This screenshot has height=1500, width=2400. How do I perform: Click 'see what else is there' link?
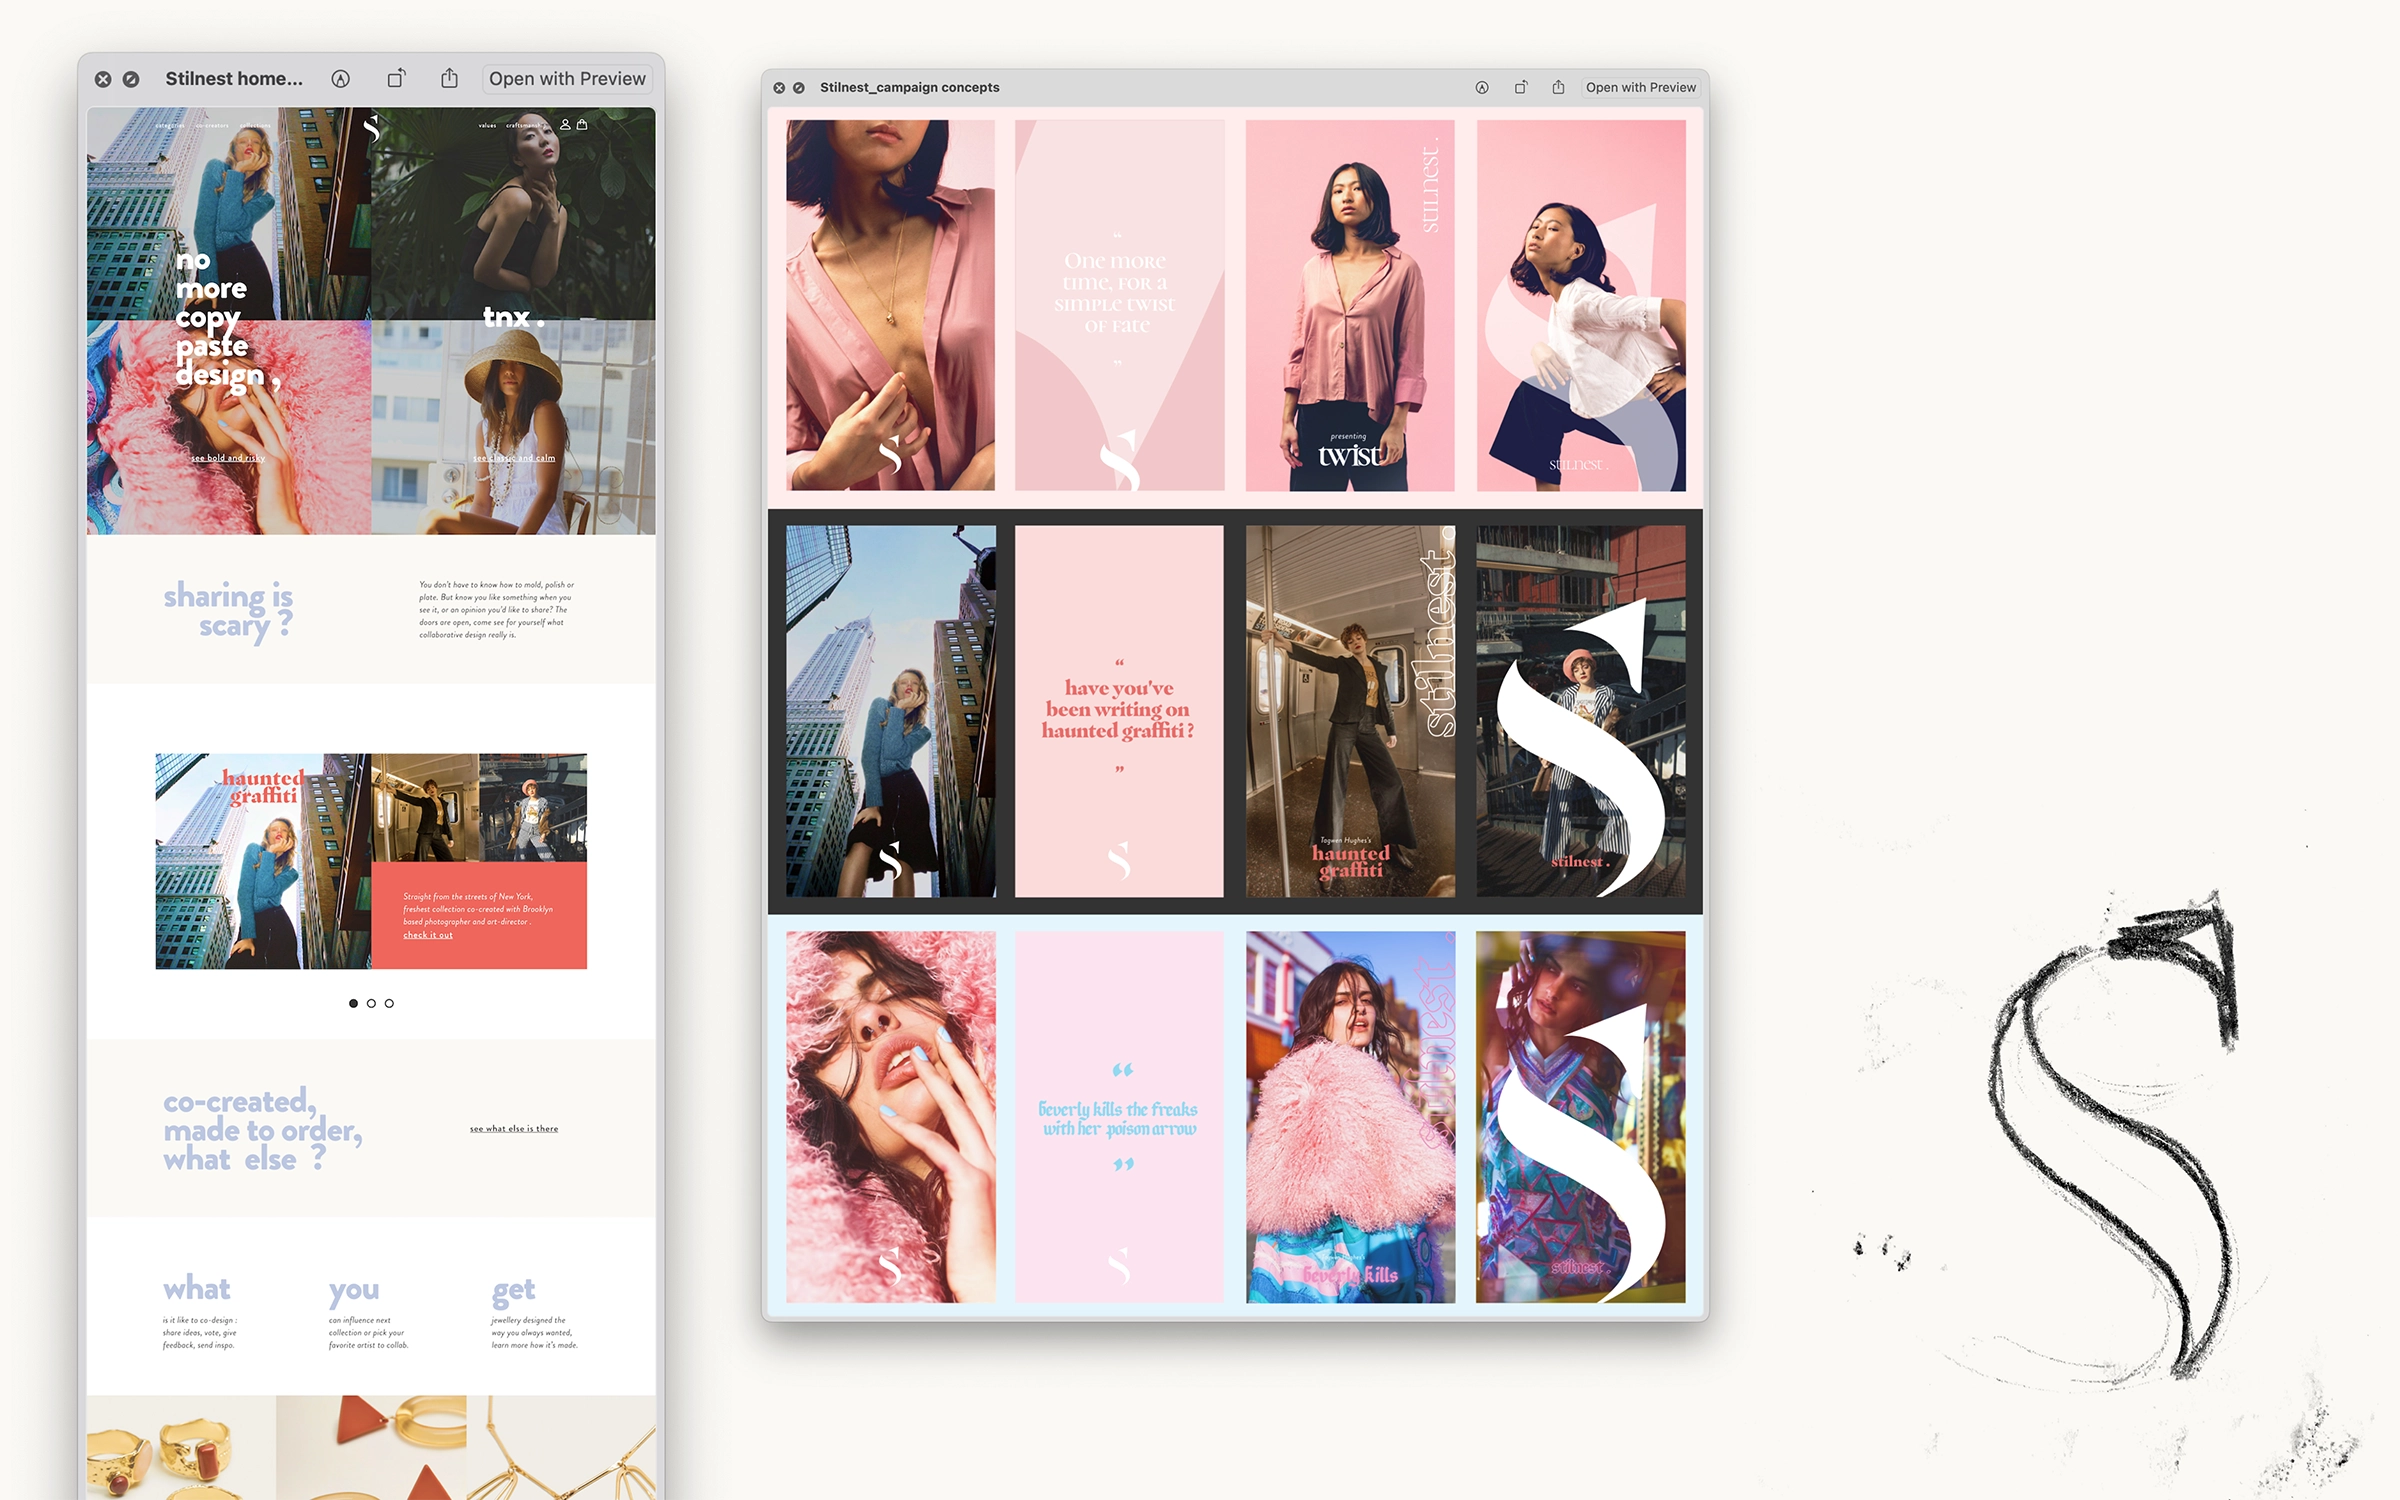[514, 1129]
